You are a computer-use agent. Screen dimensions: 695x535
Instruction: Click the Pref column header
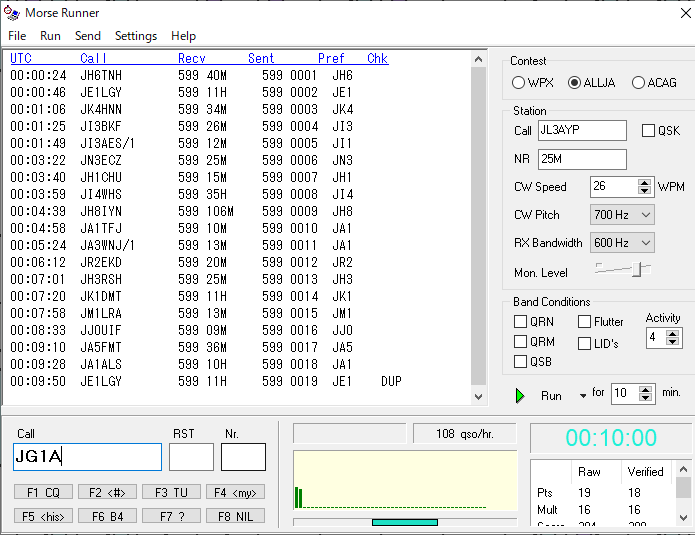coord(331,58)
